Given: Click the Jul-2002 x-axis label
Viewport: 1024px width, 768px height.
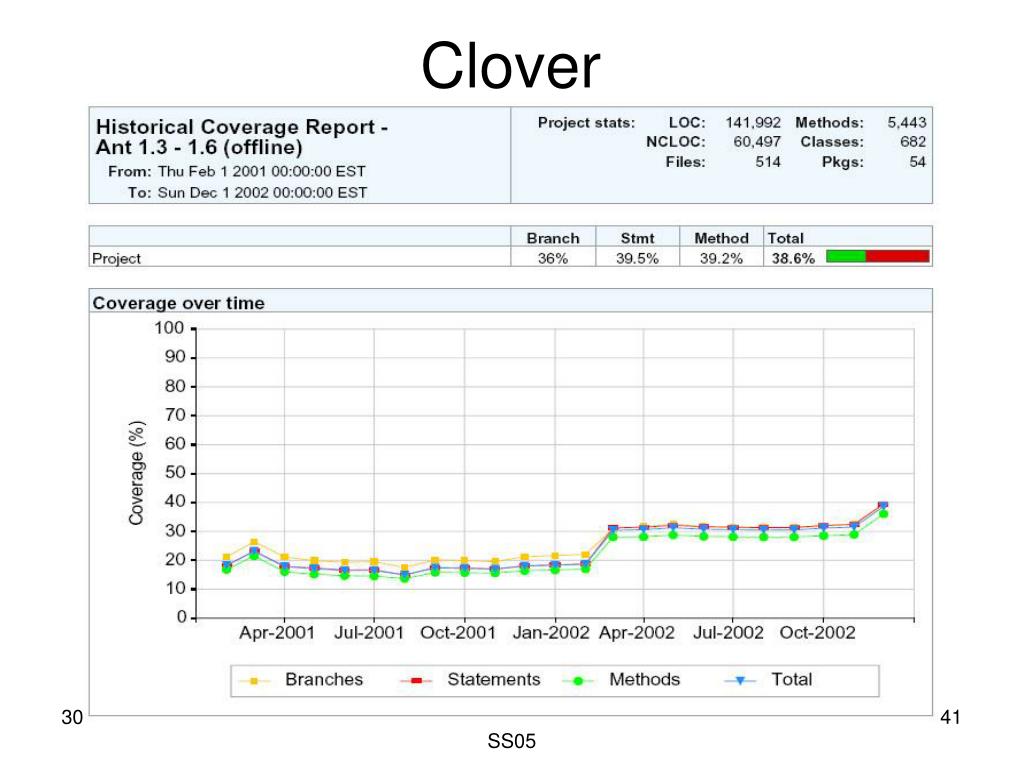Looking at the screenshot, I should (x=728, y=633).
